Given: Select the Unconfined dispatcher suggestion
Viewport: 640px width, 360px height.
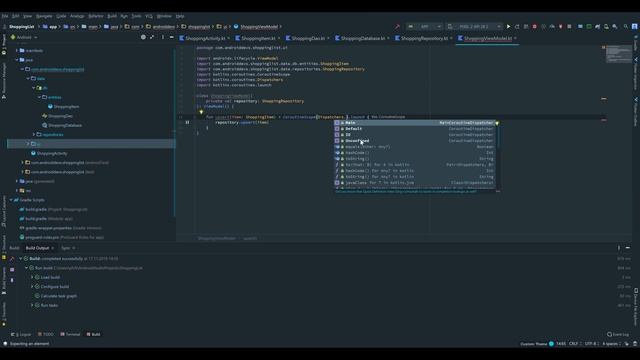Looking at the screenshot, I should (415, 141).
